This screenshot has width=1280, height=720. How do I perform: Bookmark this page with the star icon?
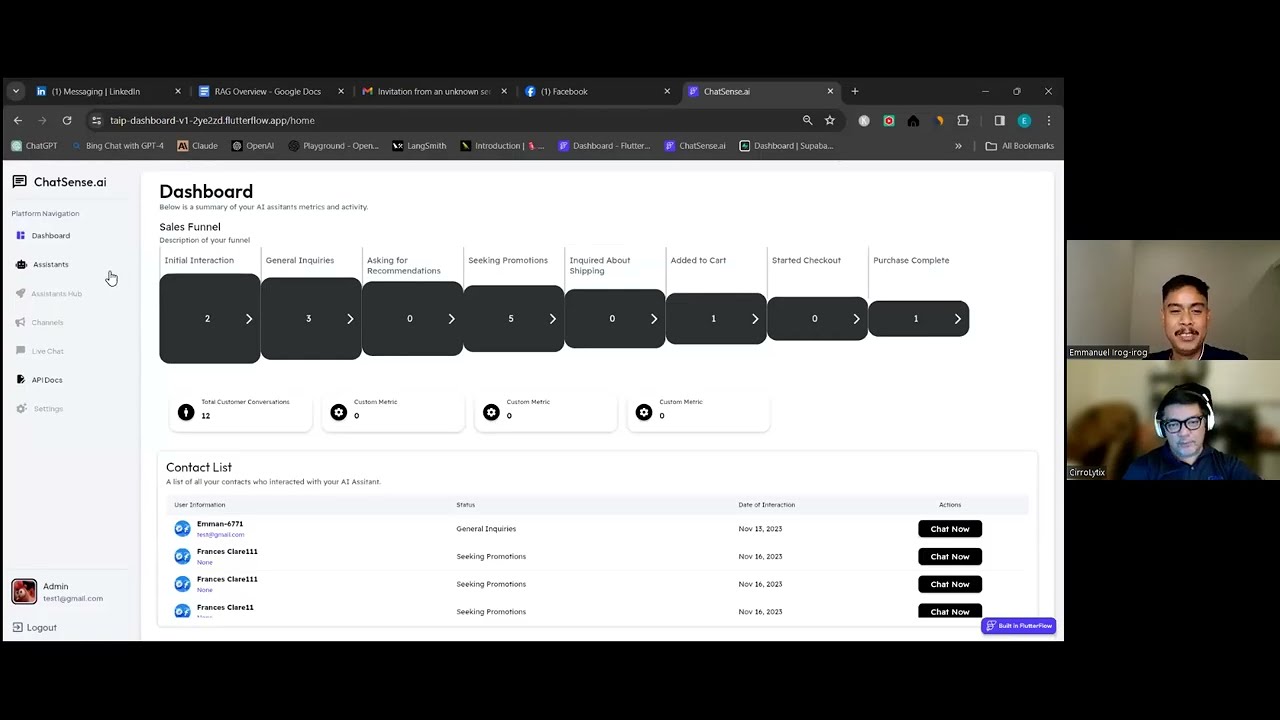point(829,120)
